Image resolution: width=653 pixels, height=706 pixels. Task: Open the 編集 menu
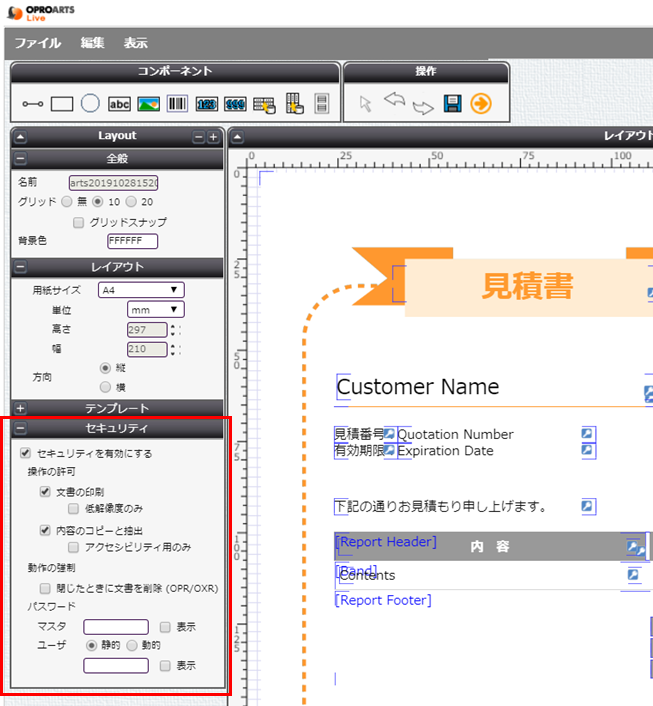[x=93, y=43]
